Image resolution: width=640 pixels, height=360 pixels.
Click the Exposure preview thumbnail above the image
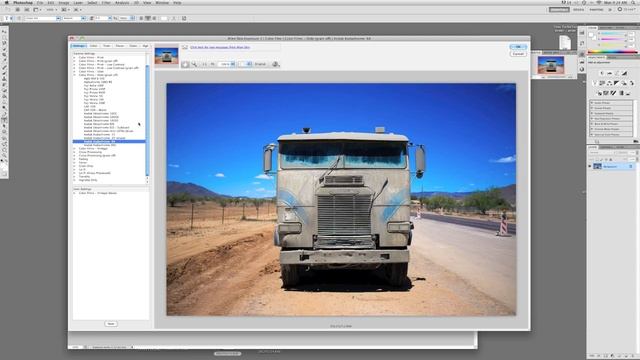(x=167, y=55)
